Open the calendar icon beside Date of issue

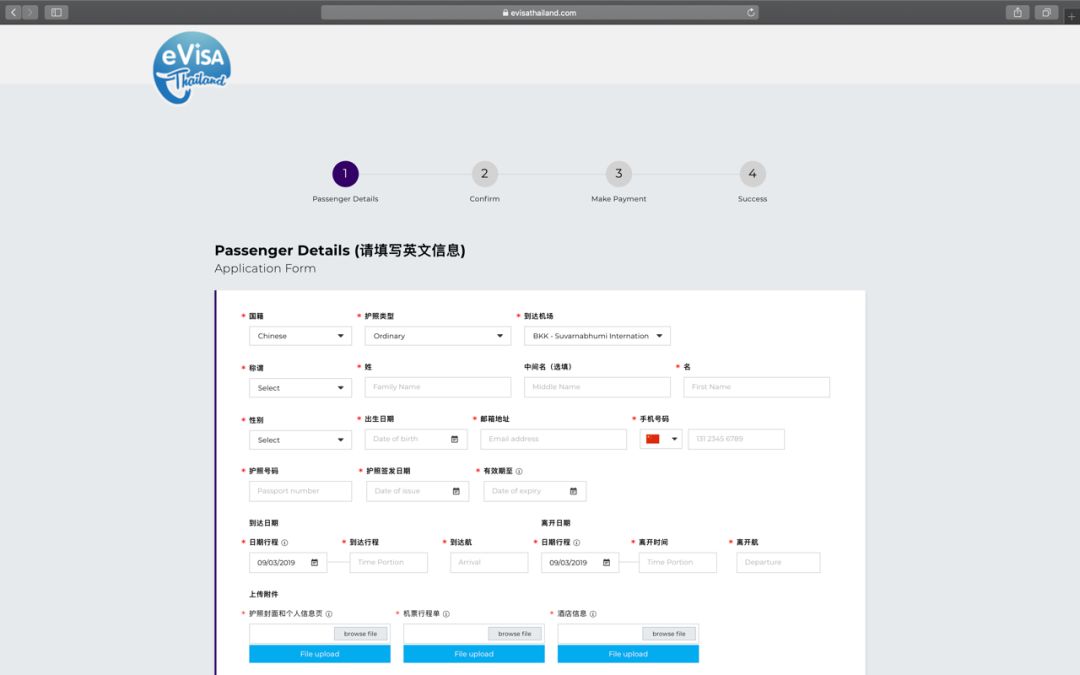pyautogui.click(x=455, y=491)
